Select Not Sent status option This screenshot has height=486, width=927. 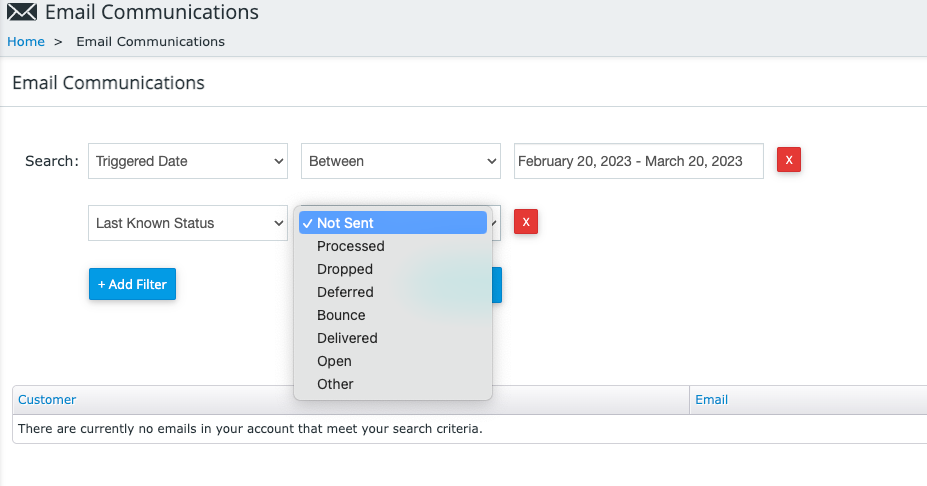coord(393,223)
